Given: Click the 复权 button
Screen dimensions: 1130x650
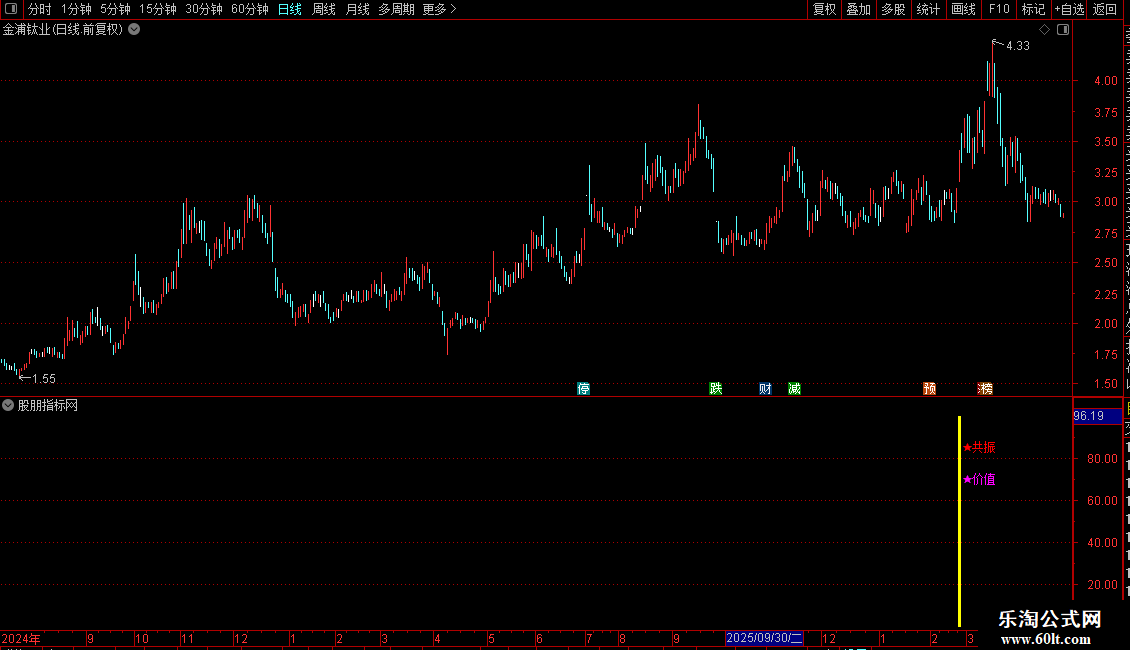Looking at the screenshot, I should click(824, 9).
